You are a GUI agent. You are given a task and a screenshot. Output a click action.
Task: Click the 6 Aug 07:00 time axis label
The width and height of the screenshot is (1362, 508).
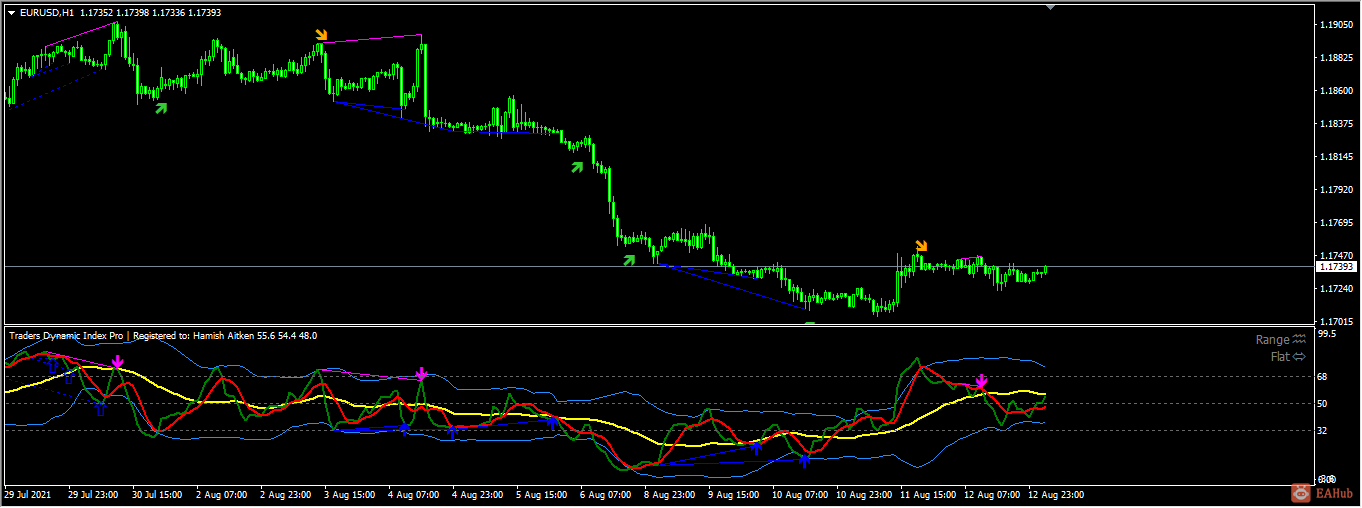[x=605, y=495]
